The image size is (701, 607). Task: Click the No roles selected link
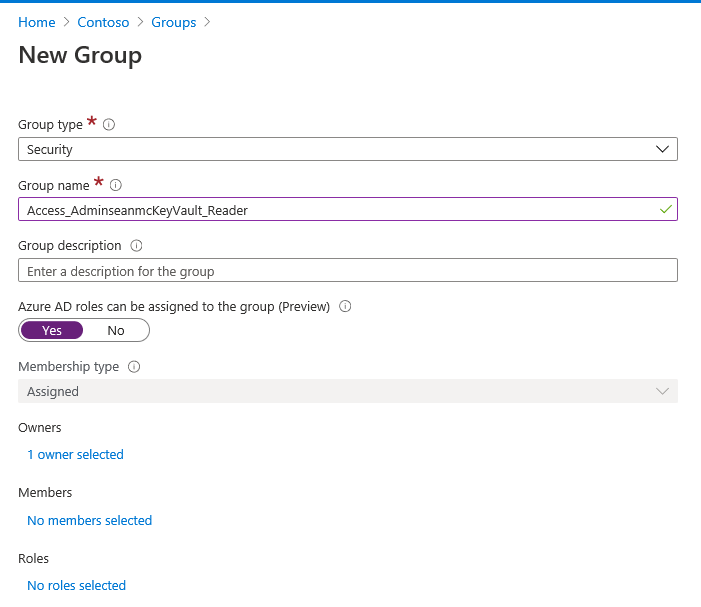pyautogui.click(x=76, y=585)
